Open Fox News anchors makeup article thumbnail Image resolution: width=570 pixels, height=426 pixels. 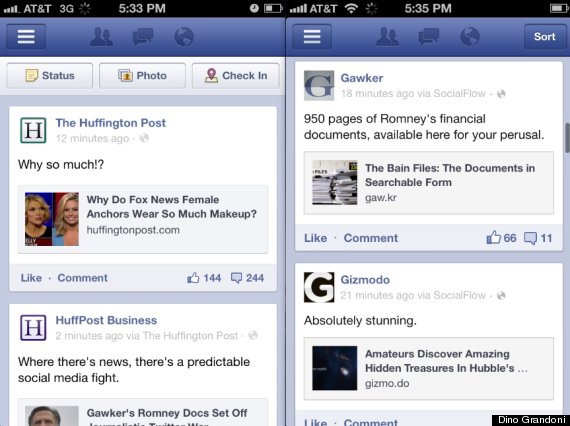point(52,219)
